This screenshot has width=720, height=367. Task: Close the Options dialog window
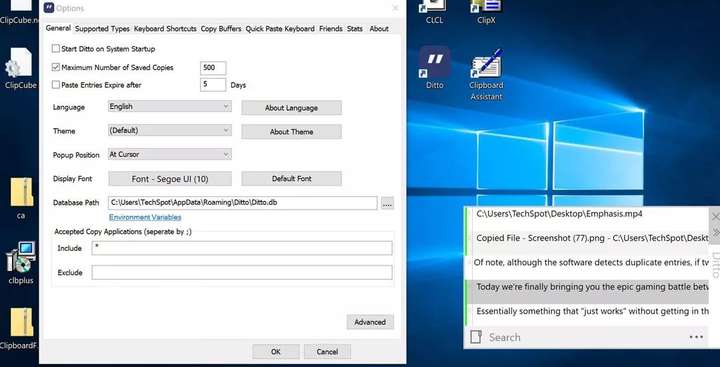pyautogui.click(x=395, y=8)
